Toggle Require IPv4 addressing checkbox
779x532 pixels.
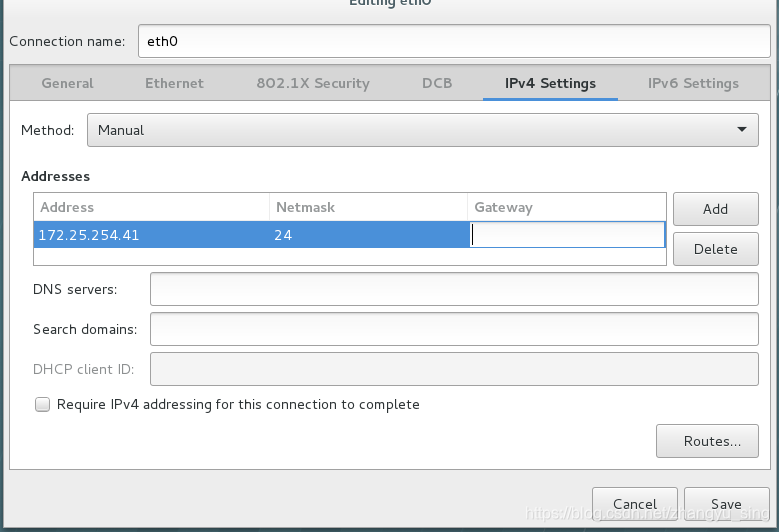(x=43, y=404)
